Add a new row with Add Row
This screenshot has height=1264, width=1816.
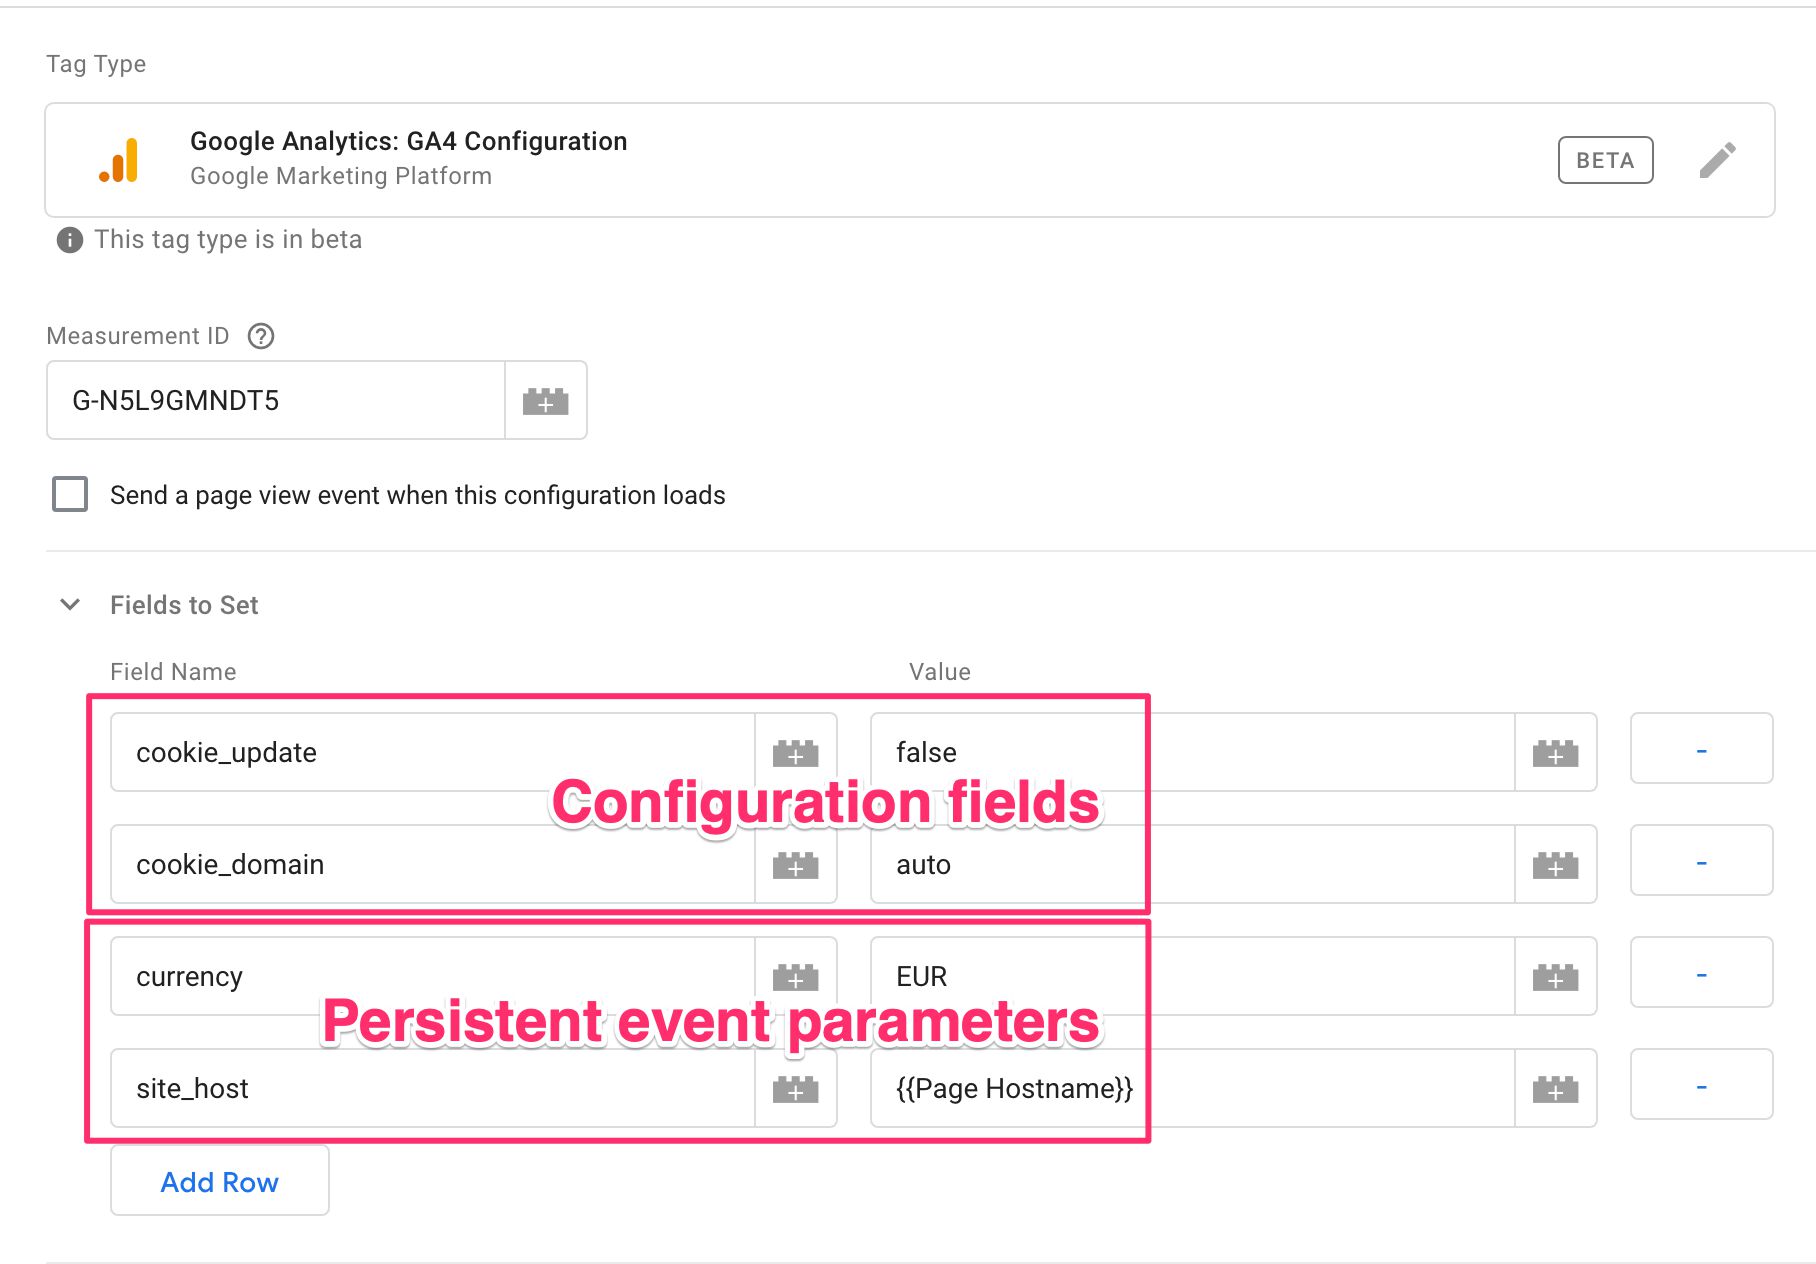tap(220, 1181)
